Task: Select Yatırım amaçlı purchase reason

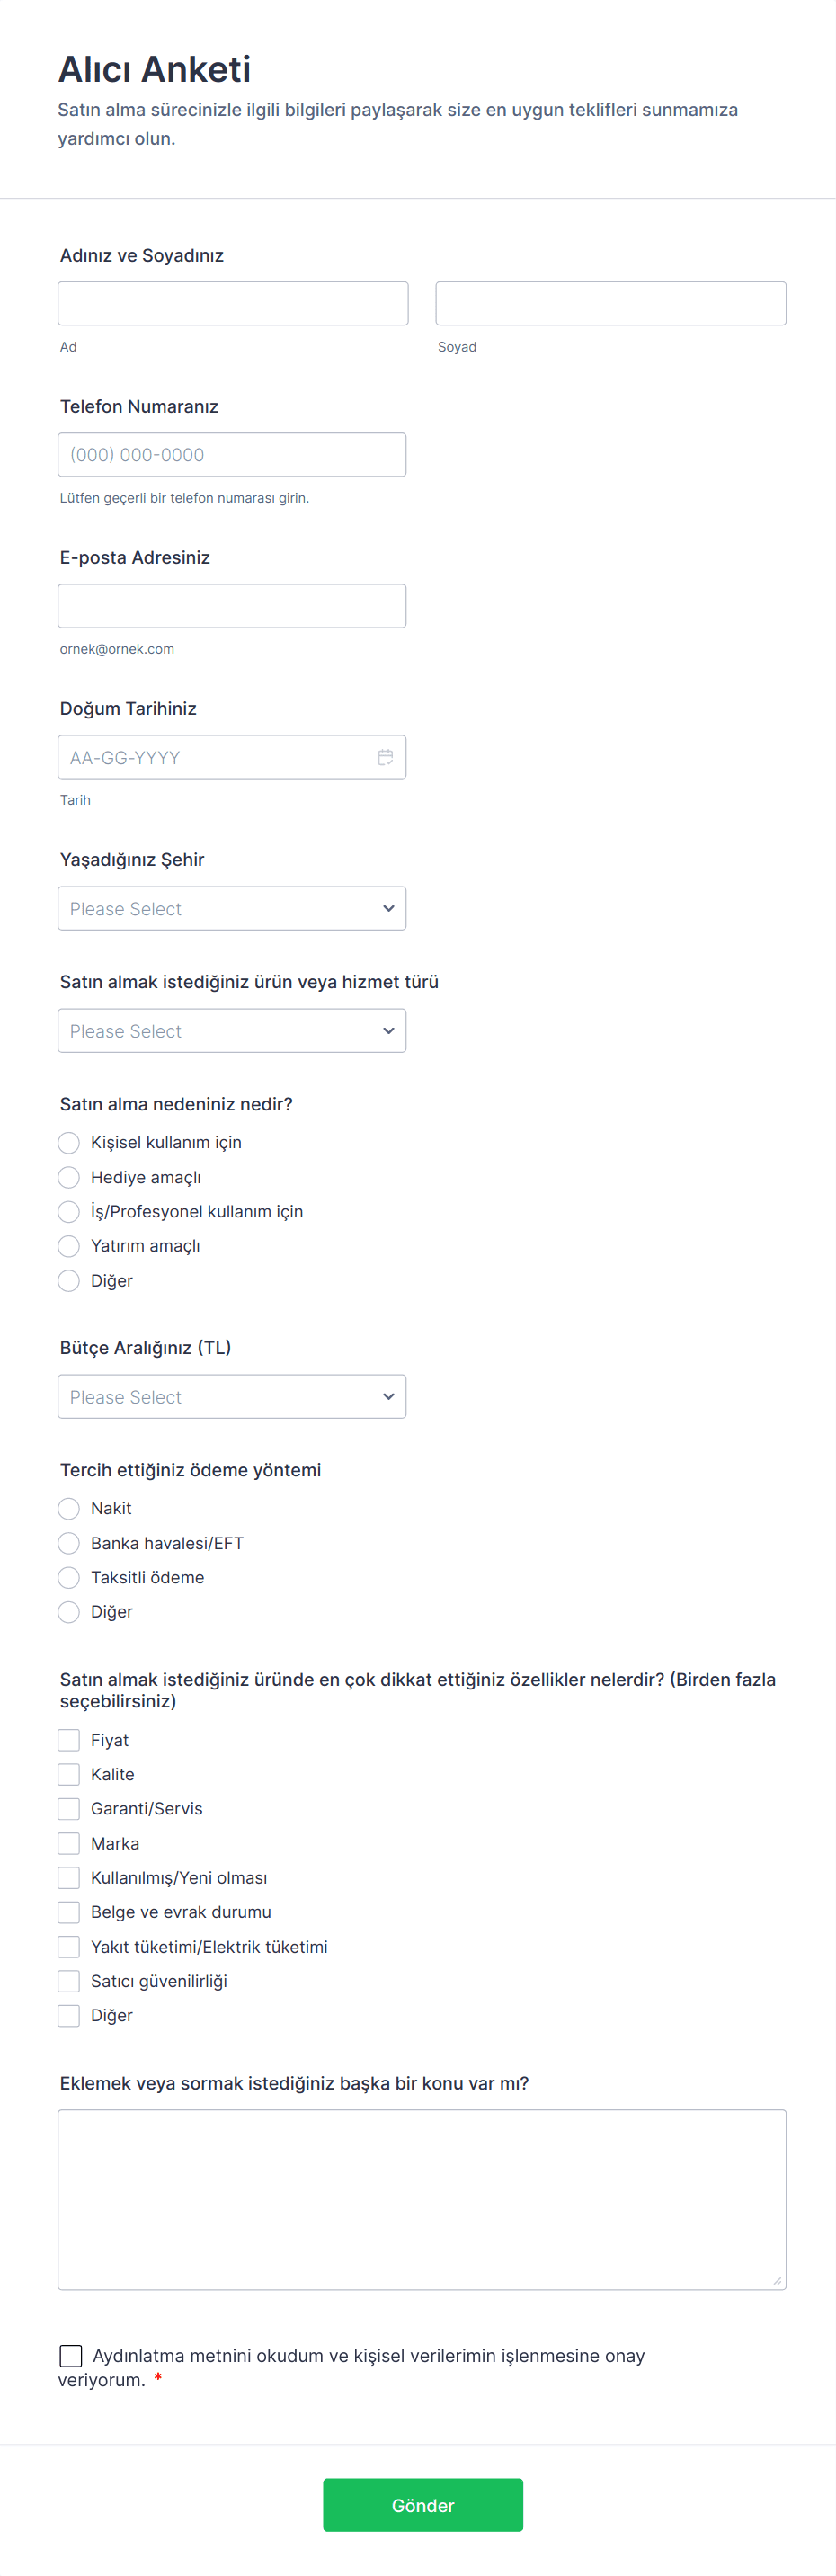Action: pyautogui.click(x=69, y=1246)
